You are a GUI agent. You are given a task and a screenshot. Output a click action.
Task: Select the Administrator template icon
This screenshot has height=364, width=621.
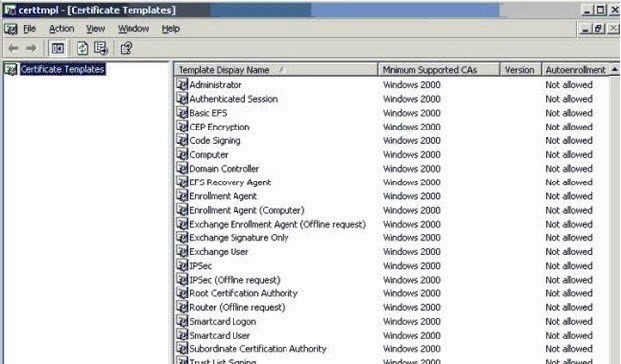pyautogui.click(x=182, y=84)
